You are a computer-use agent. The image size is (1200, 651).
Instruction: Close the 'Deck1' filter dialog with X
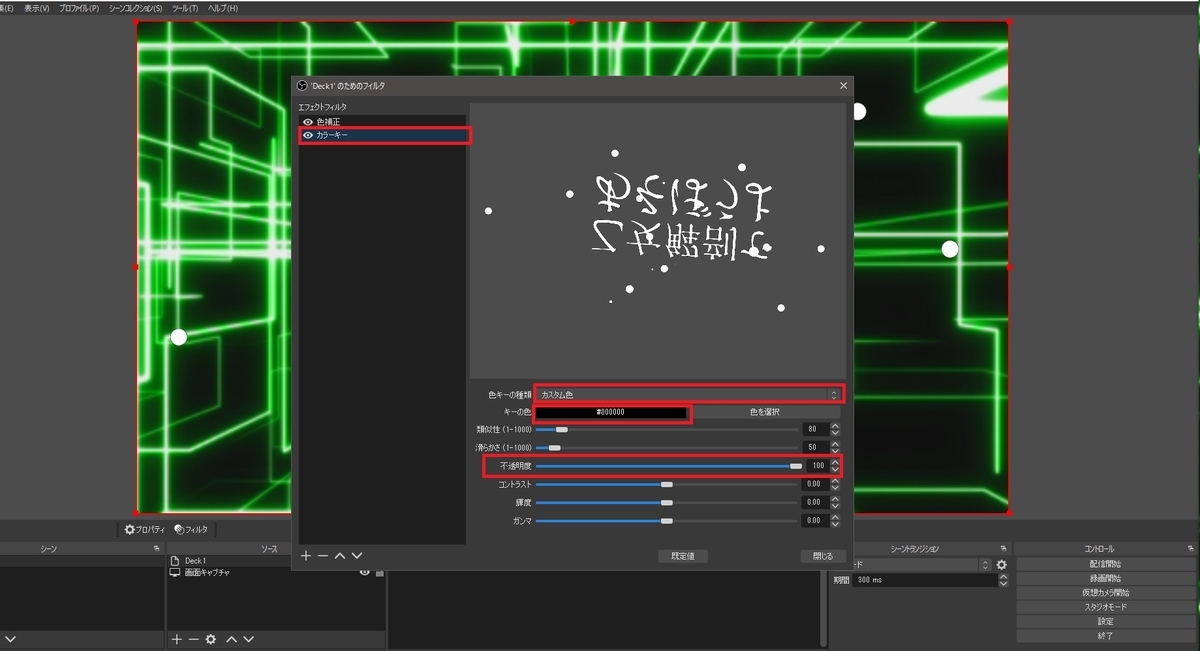coord(844,86)
